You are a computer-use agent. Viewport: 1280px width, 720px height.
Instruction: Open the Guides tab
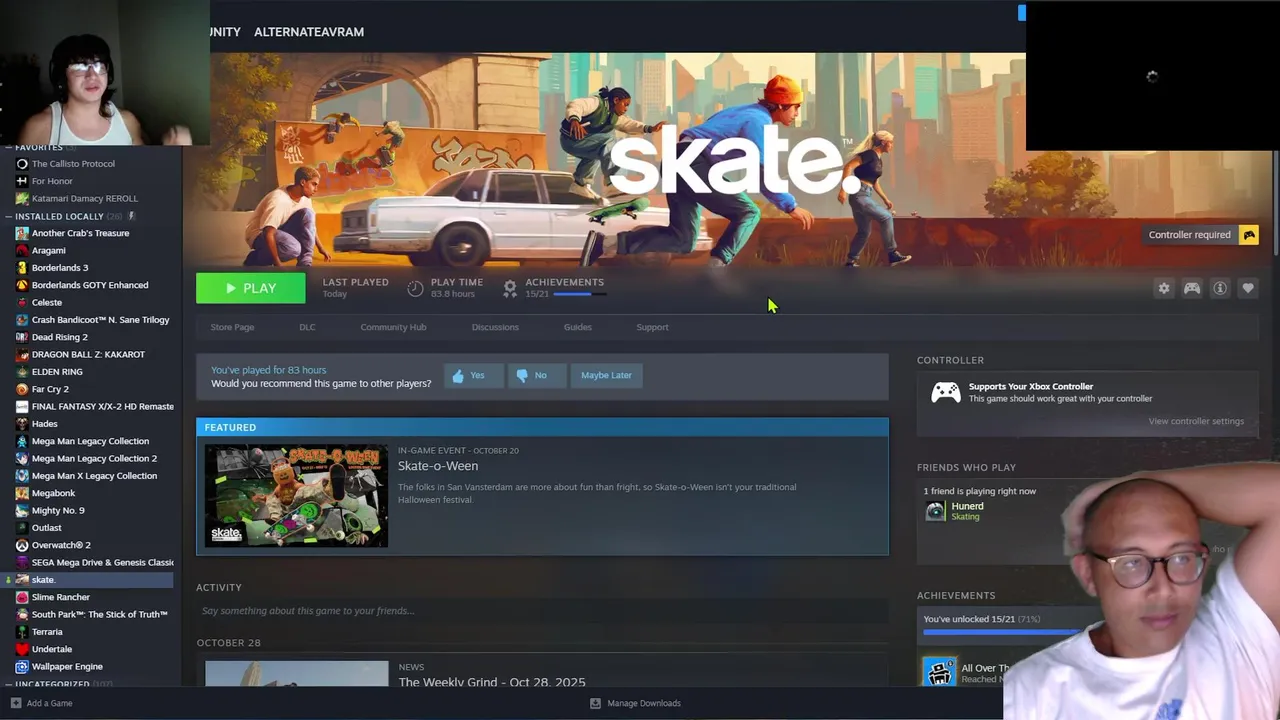(578, 327)
